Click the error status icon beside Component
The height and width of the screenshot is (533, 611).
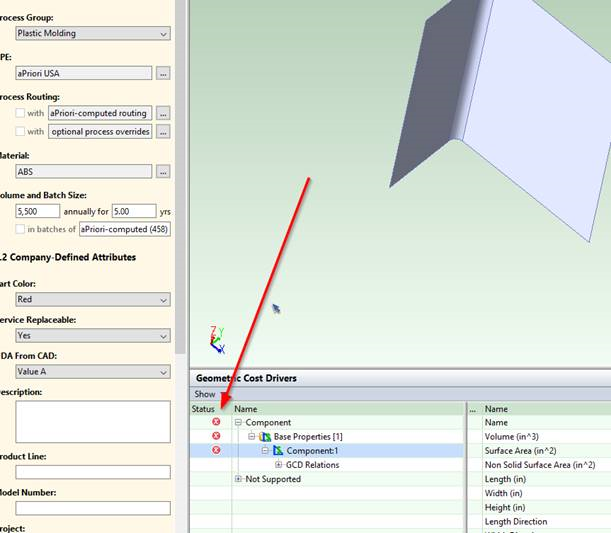tap(216, 423)
